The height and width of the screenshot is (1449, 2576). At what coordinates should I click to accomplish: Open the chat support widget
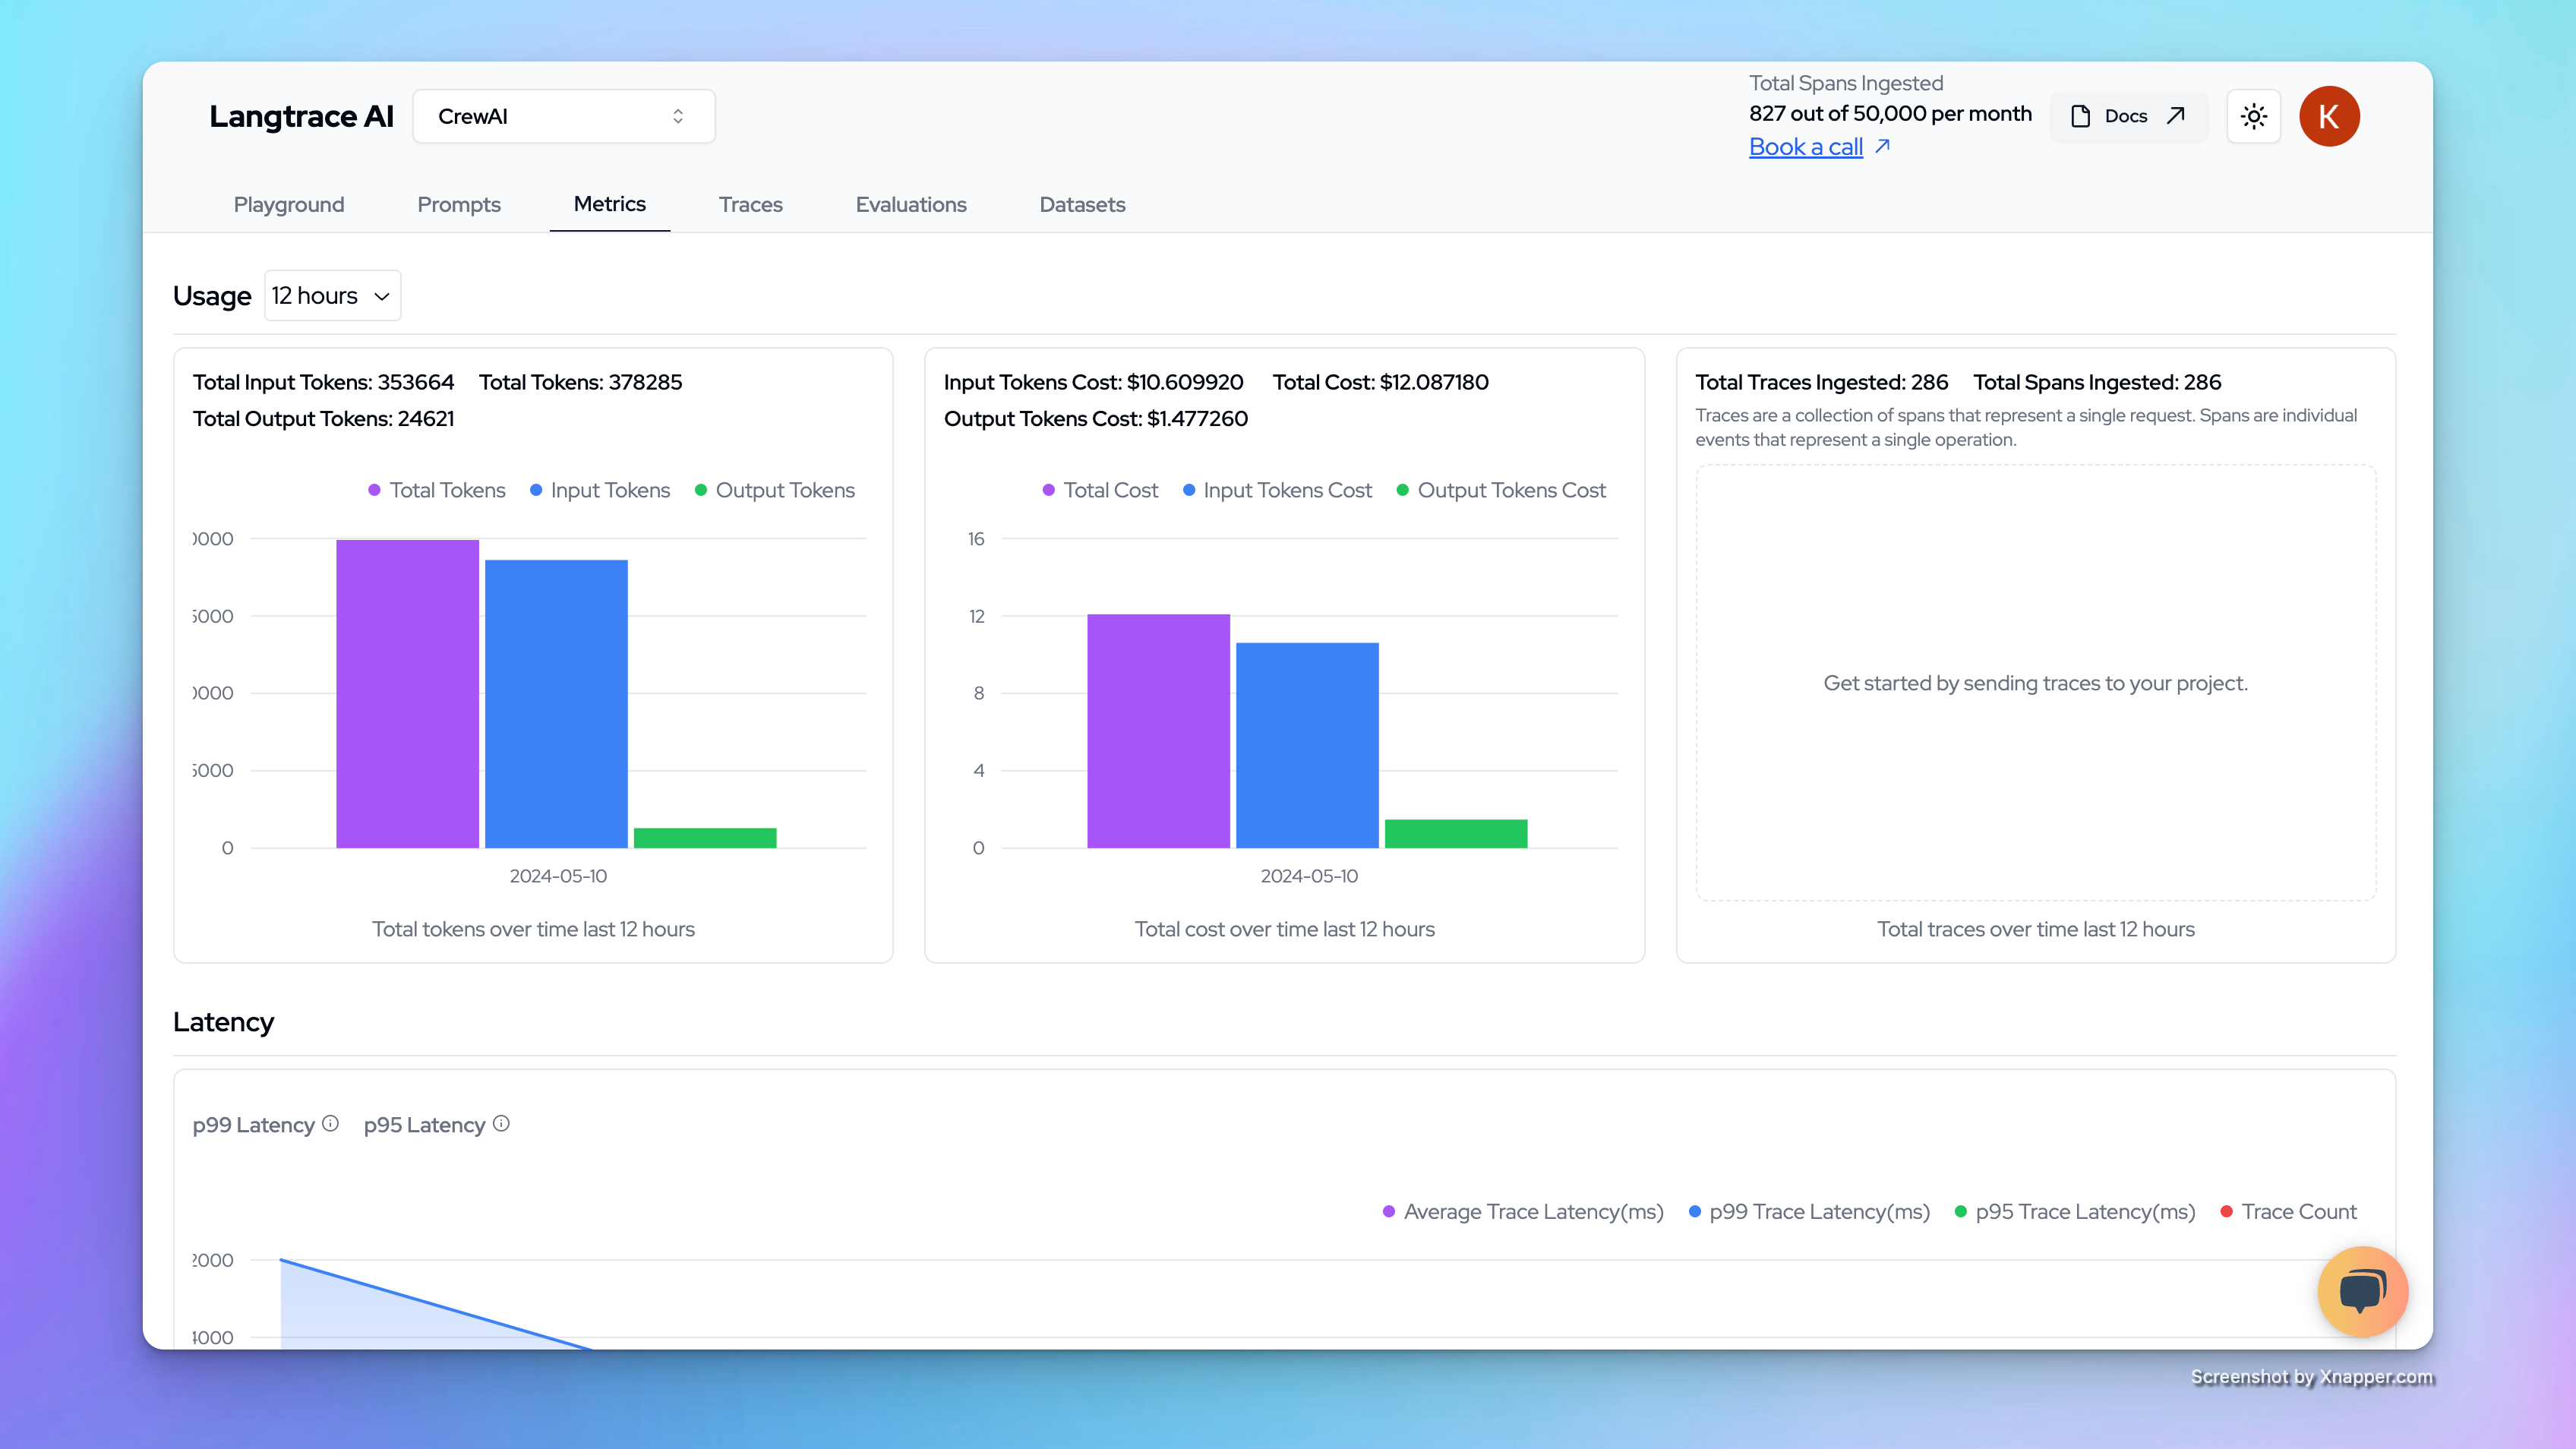(x=2362, y=1291)
